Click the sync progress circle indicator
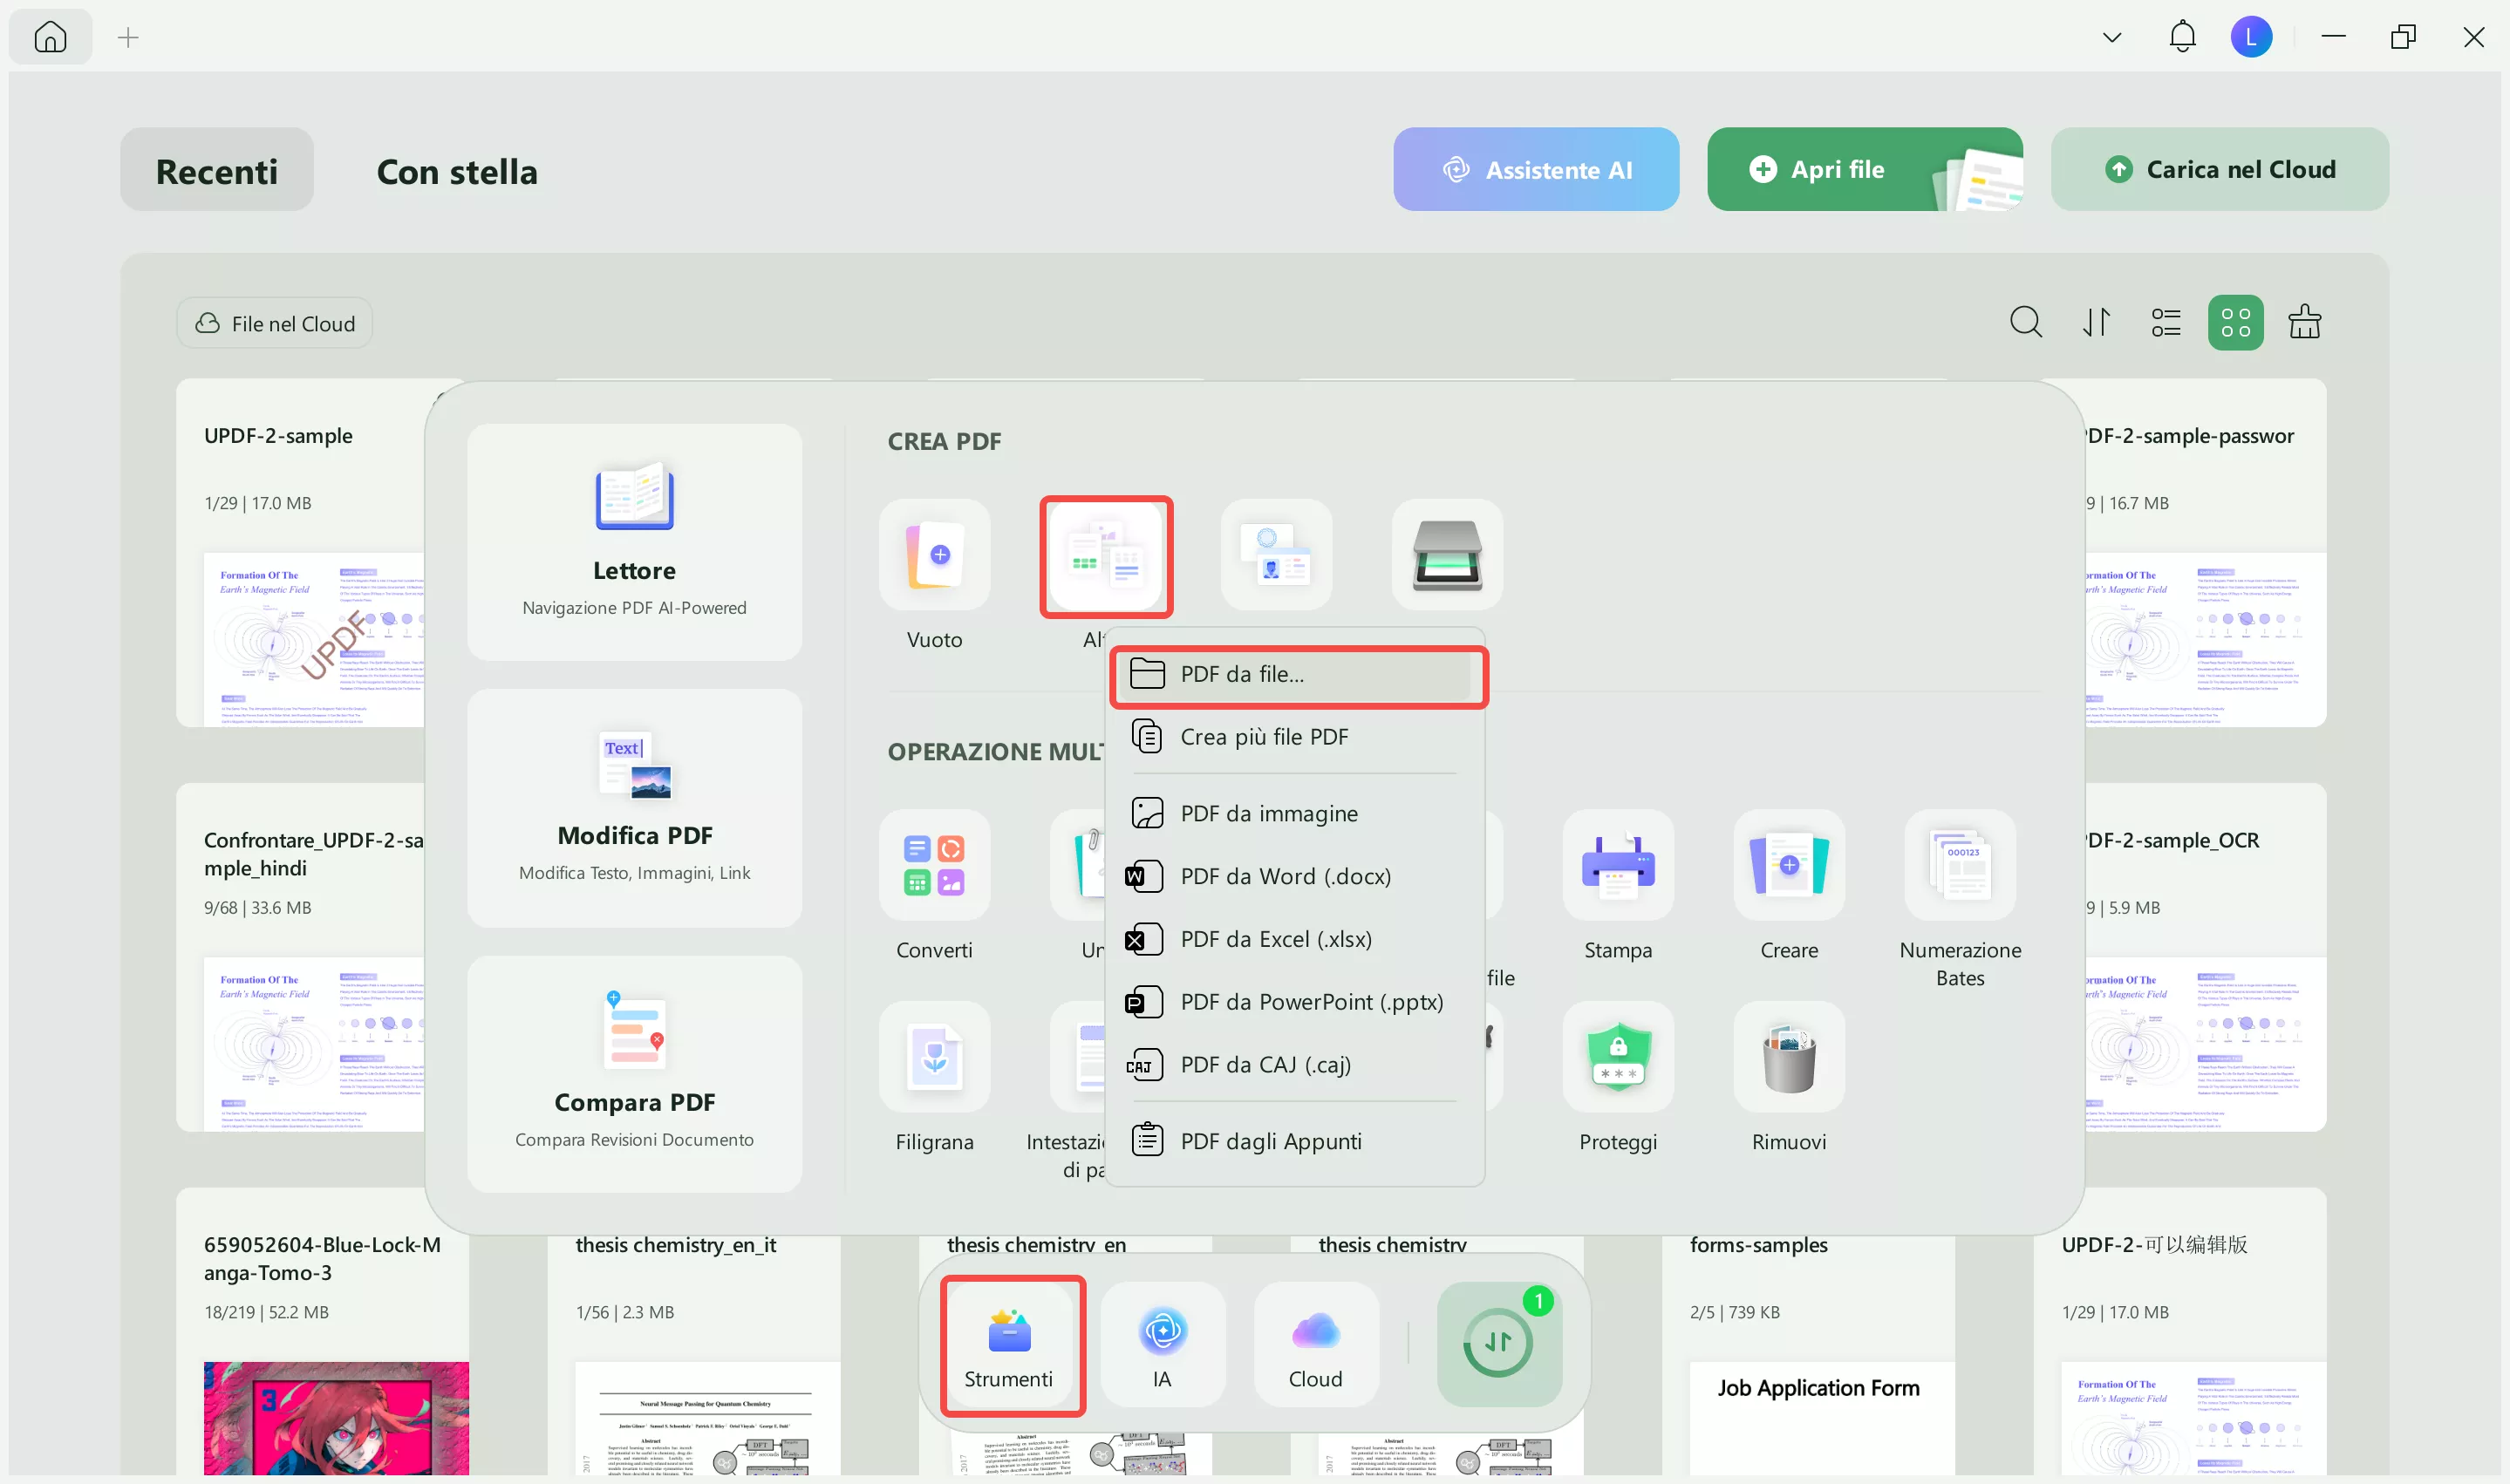Viewport: 2510px width, 1484px height. click(x=1497, y=1342)
